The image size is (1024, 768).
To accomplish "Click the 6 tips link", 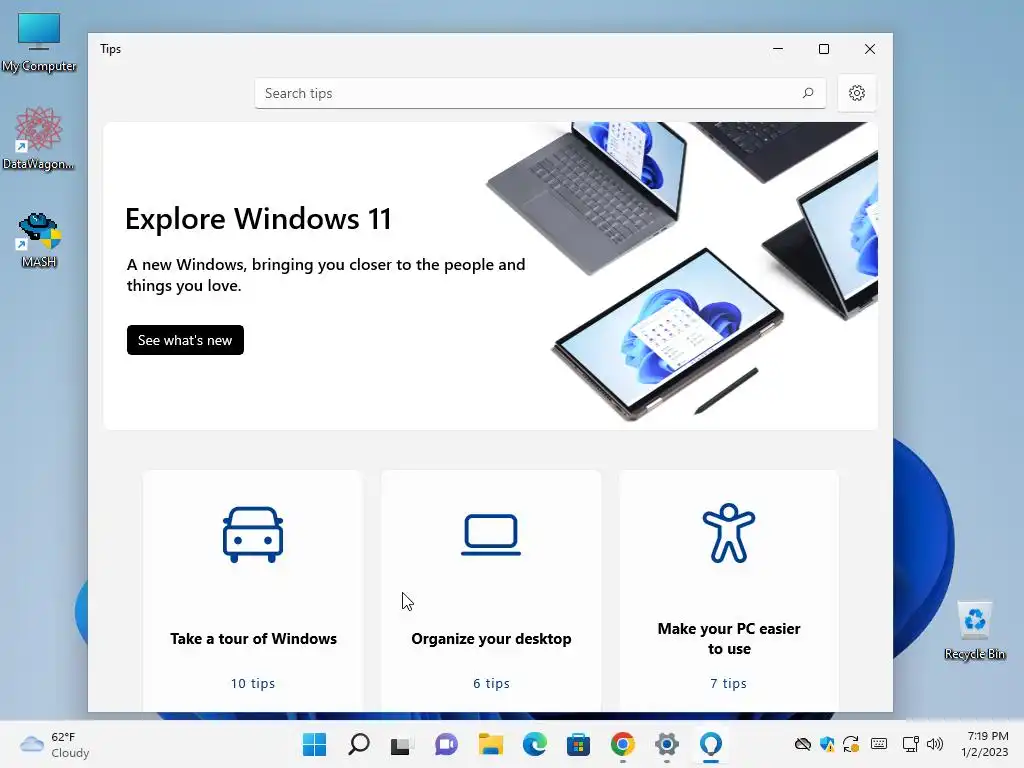I will pyautogui.click(x=491, y=683).
